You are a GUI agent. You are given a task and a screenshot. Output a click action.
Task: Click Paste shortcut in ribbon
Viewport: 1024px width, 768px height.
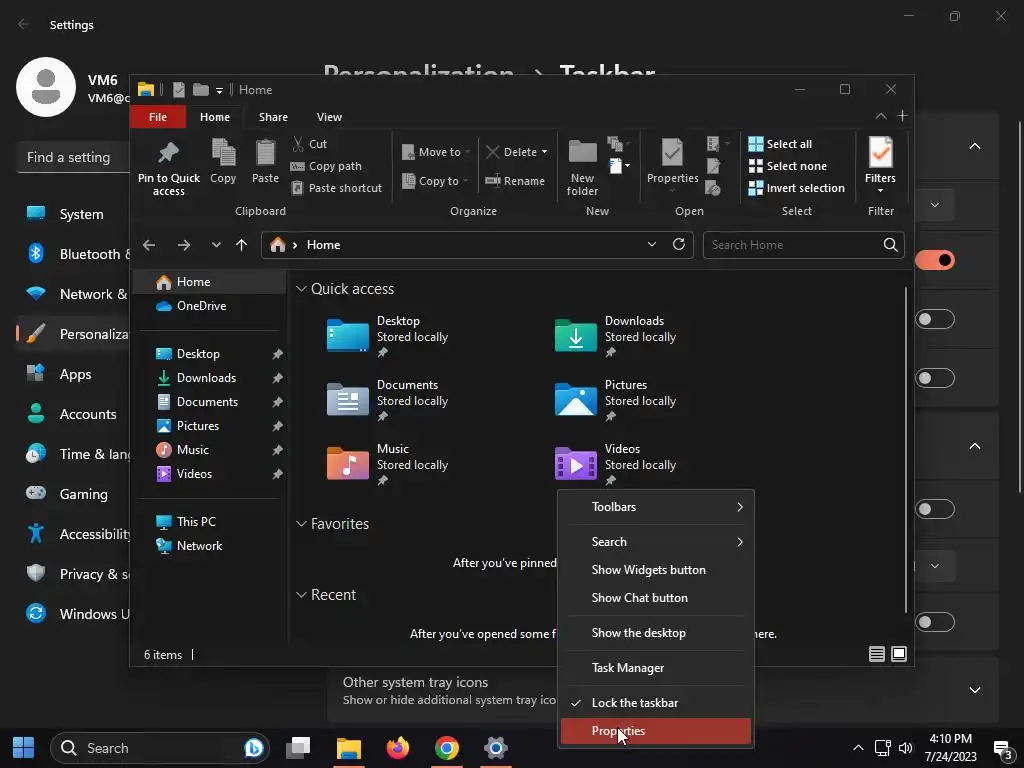[x=337, y=188]
